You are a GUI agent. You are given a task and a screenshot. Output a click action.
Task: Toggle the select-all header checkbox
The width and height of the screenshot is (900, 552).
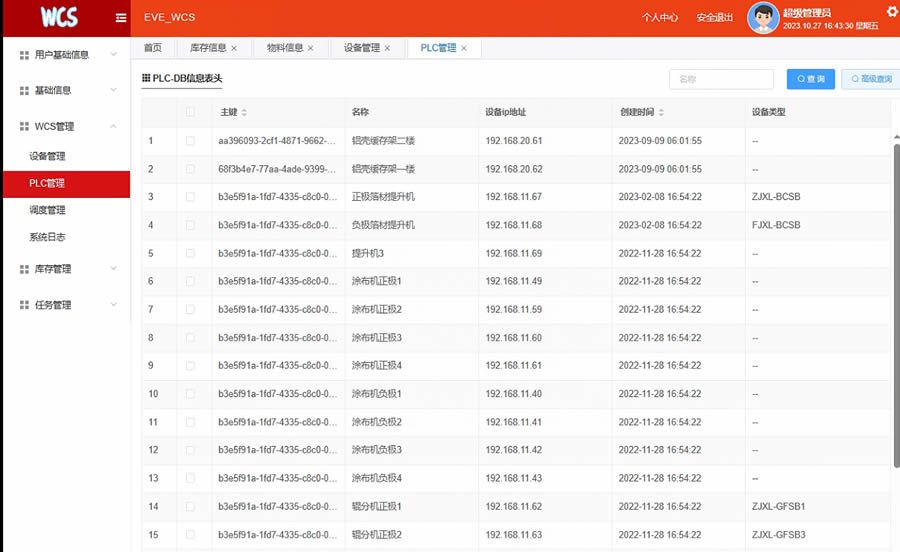[x=190, y=112]
